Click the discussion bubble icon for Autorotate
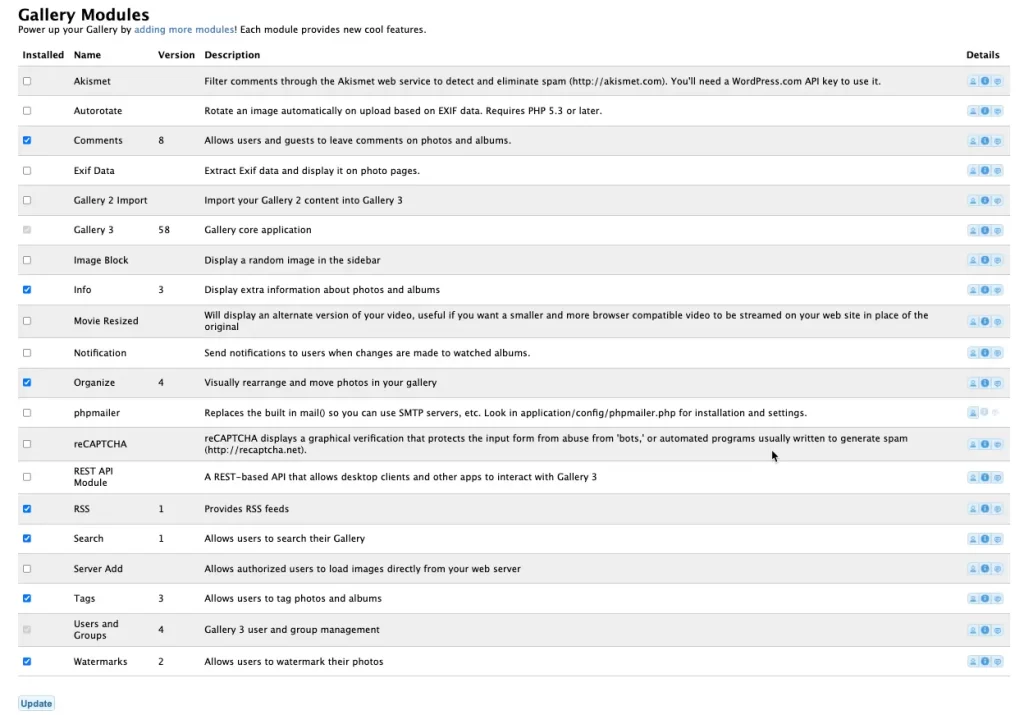This screenshot has width=1024, height=715. coord(997,111)
